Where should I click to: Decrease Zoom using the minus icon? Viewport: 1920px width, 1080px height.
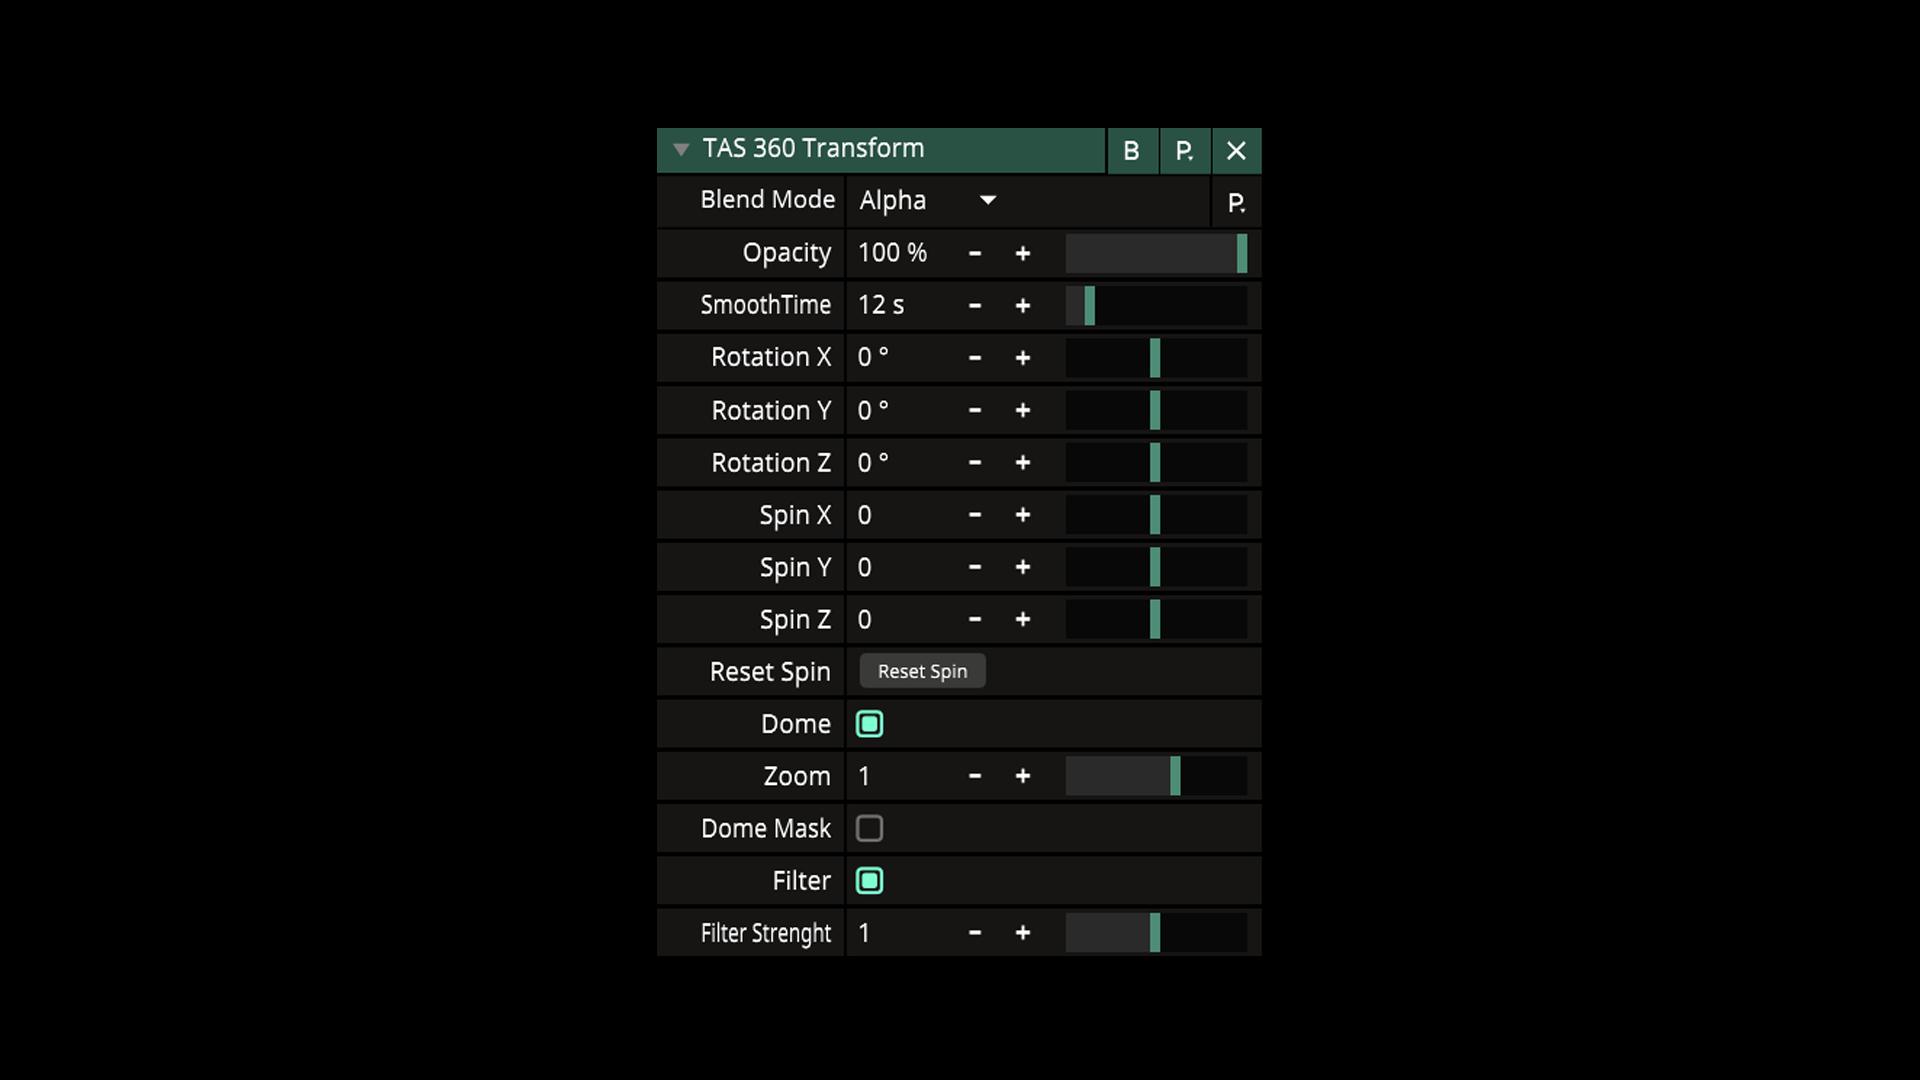click(975, 776)
